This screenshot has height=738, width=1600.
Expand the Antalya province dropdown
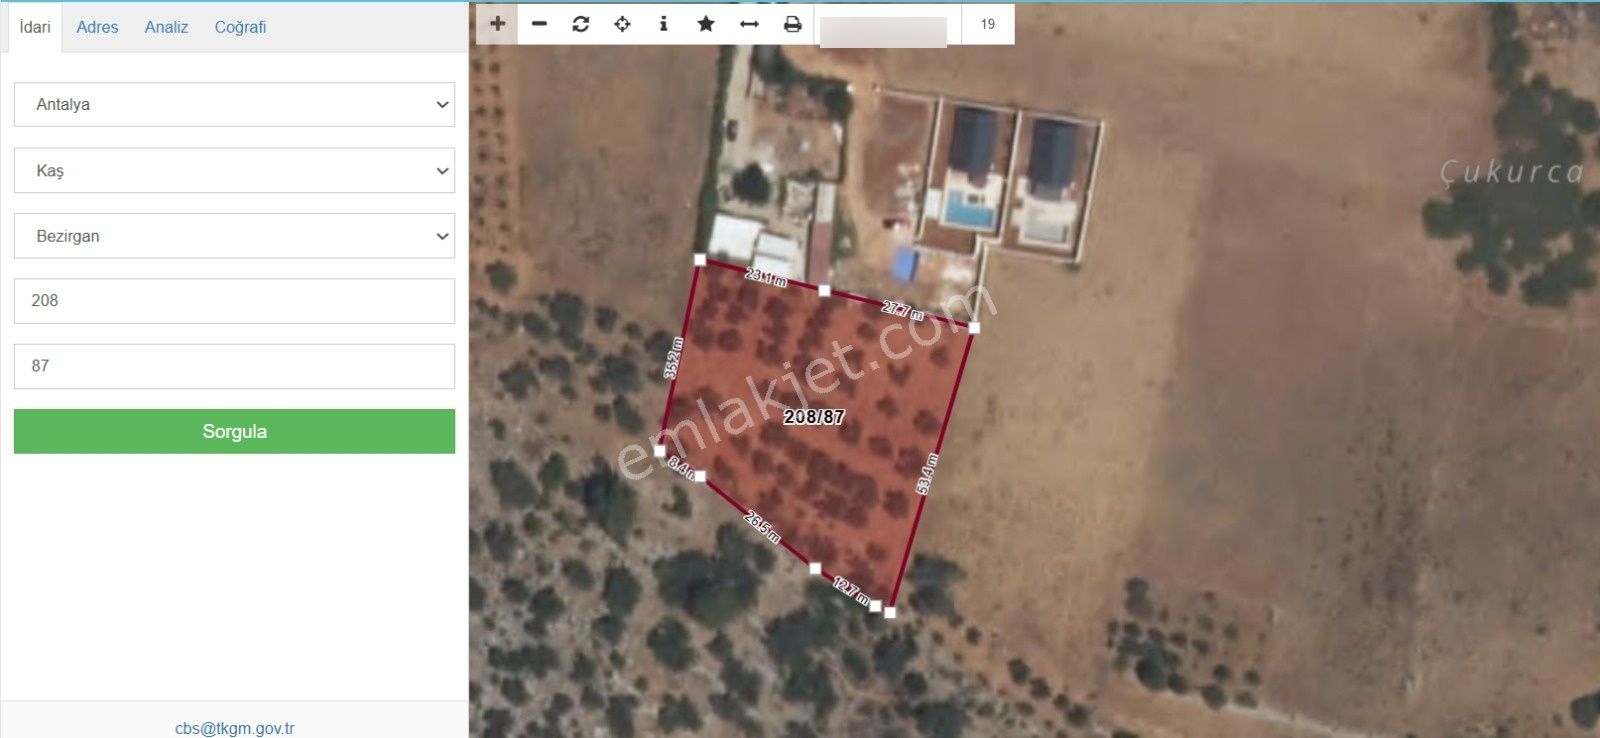pos(234,105)
